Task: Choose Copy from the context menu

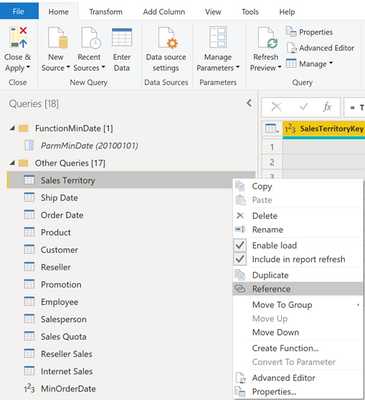Action: click(297, 186)
